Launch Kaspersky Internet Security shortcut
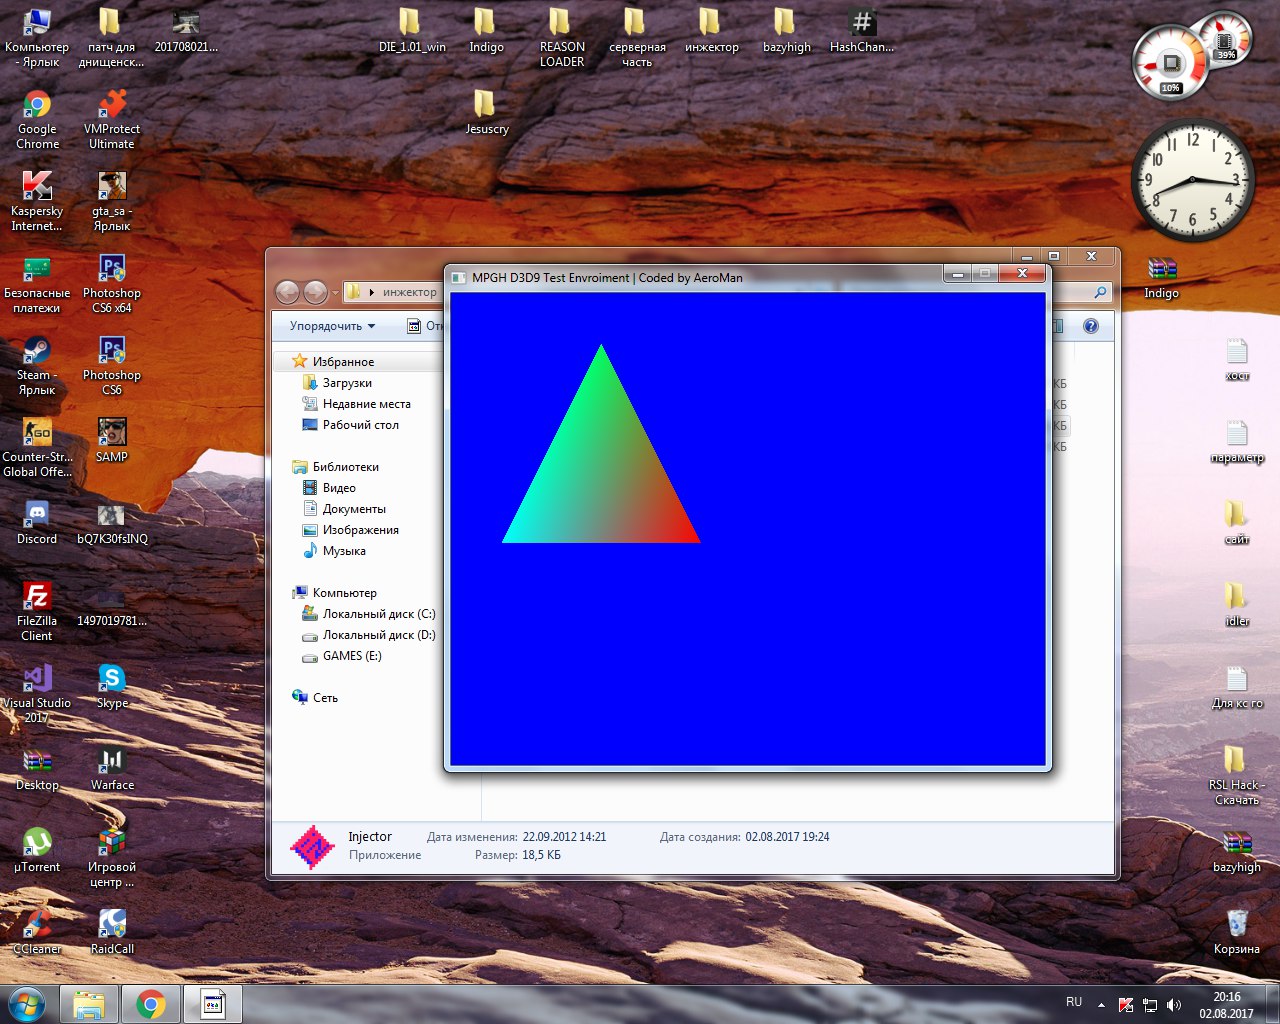 pyautogui.click(x=37, y=187)
